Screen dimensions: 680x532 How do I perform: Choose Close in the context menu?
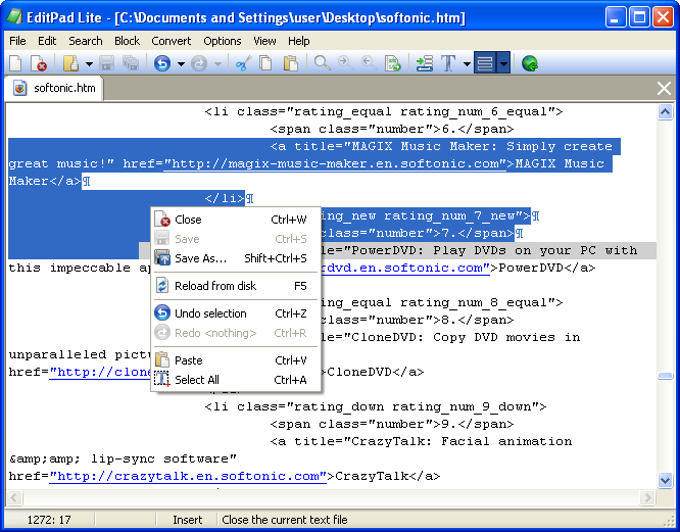[235, 219]
